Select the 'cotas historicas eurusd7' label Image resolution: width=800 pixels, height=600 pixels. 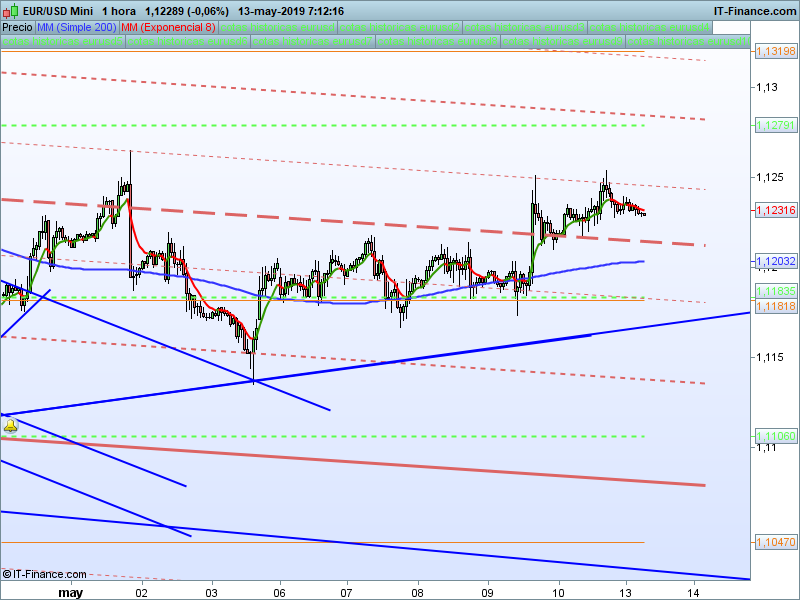(x=312, y=41)
